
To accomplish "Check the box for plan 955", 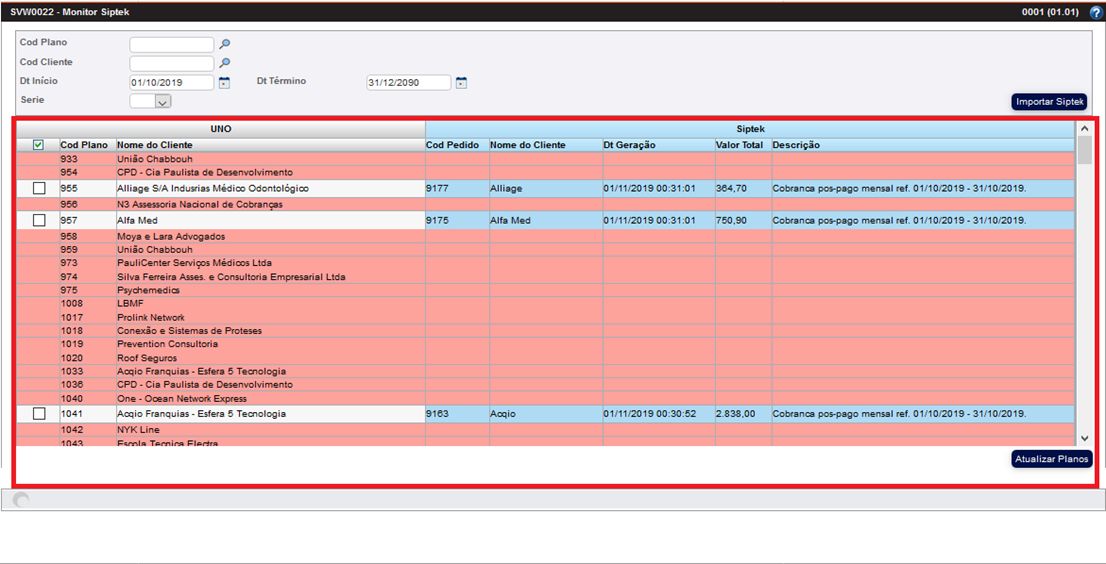I will pyautogui.click(x=39, y=188).
